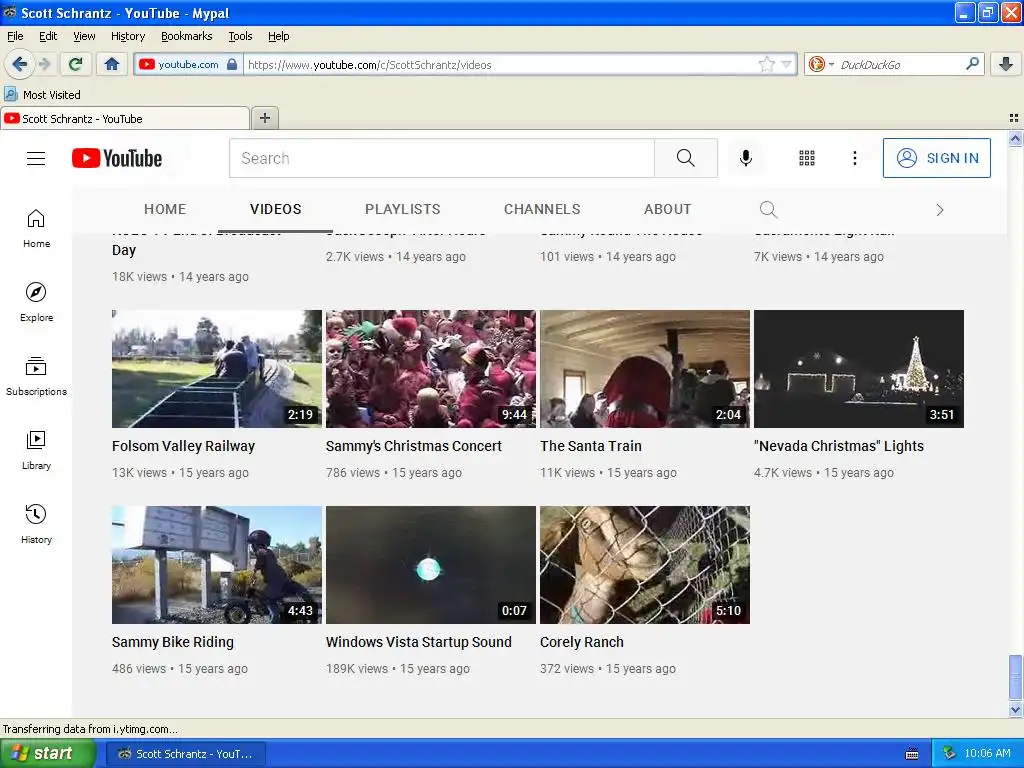Click the network tray icon
1024x768 pixels.
[950, 754]
